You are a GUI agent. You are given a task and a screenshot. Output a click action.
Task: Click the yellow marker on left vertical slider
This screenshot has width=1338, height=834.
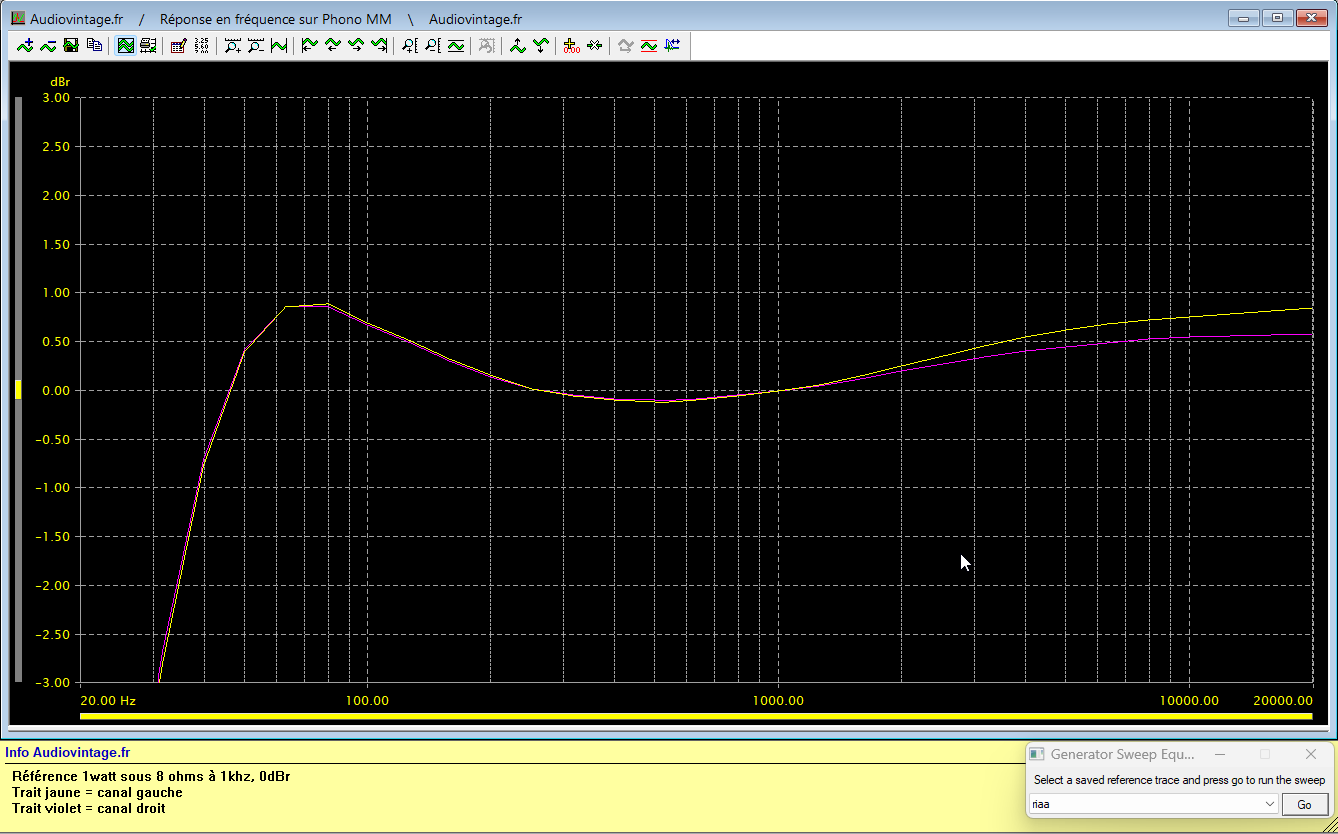17,390
